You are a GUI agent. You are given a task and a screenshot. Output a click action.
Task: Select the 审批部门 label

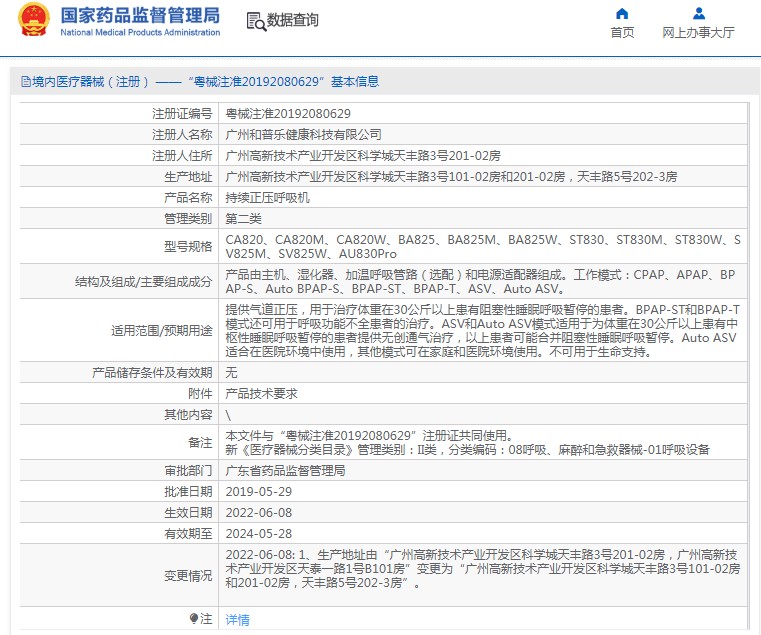(188, 470)
